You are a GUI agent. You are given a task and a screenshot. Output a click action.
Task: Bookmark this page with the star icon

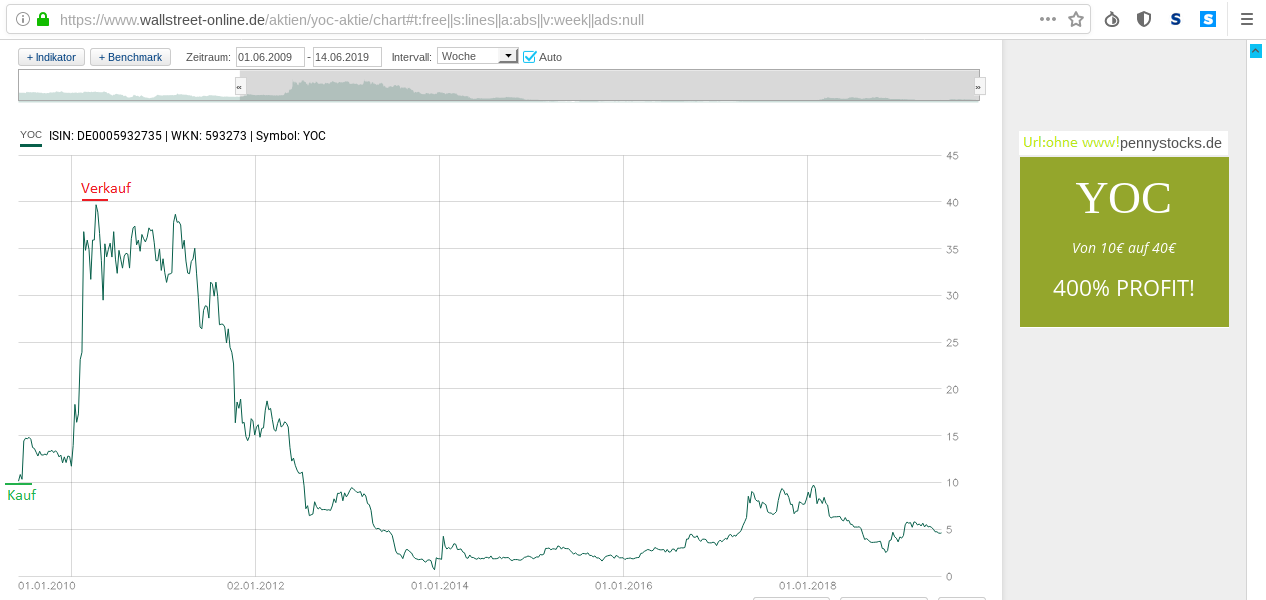[1076, 19]
